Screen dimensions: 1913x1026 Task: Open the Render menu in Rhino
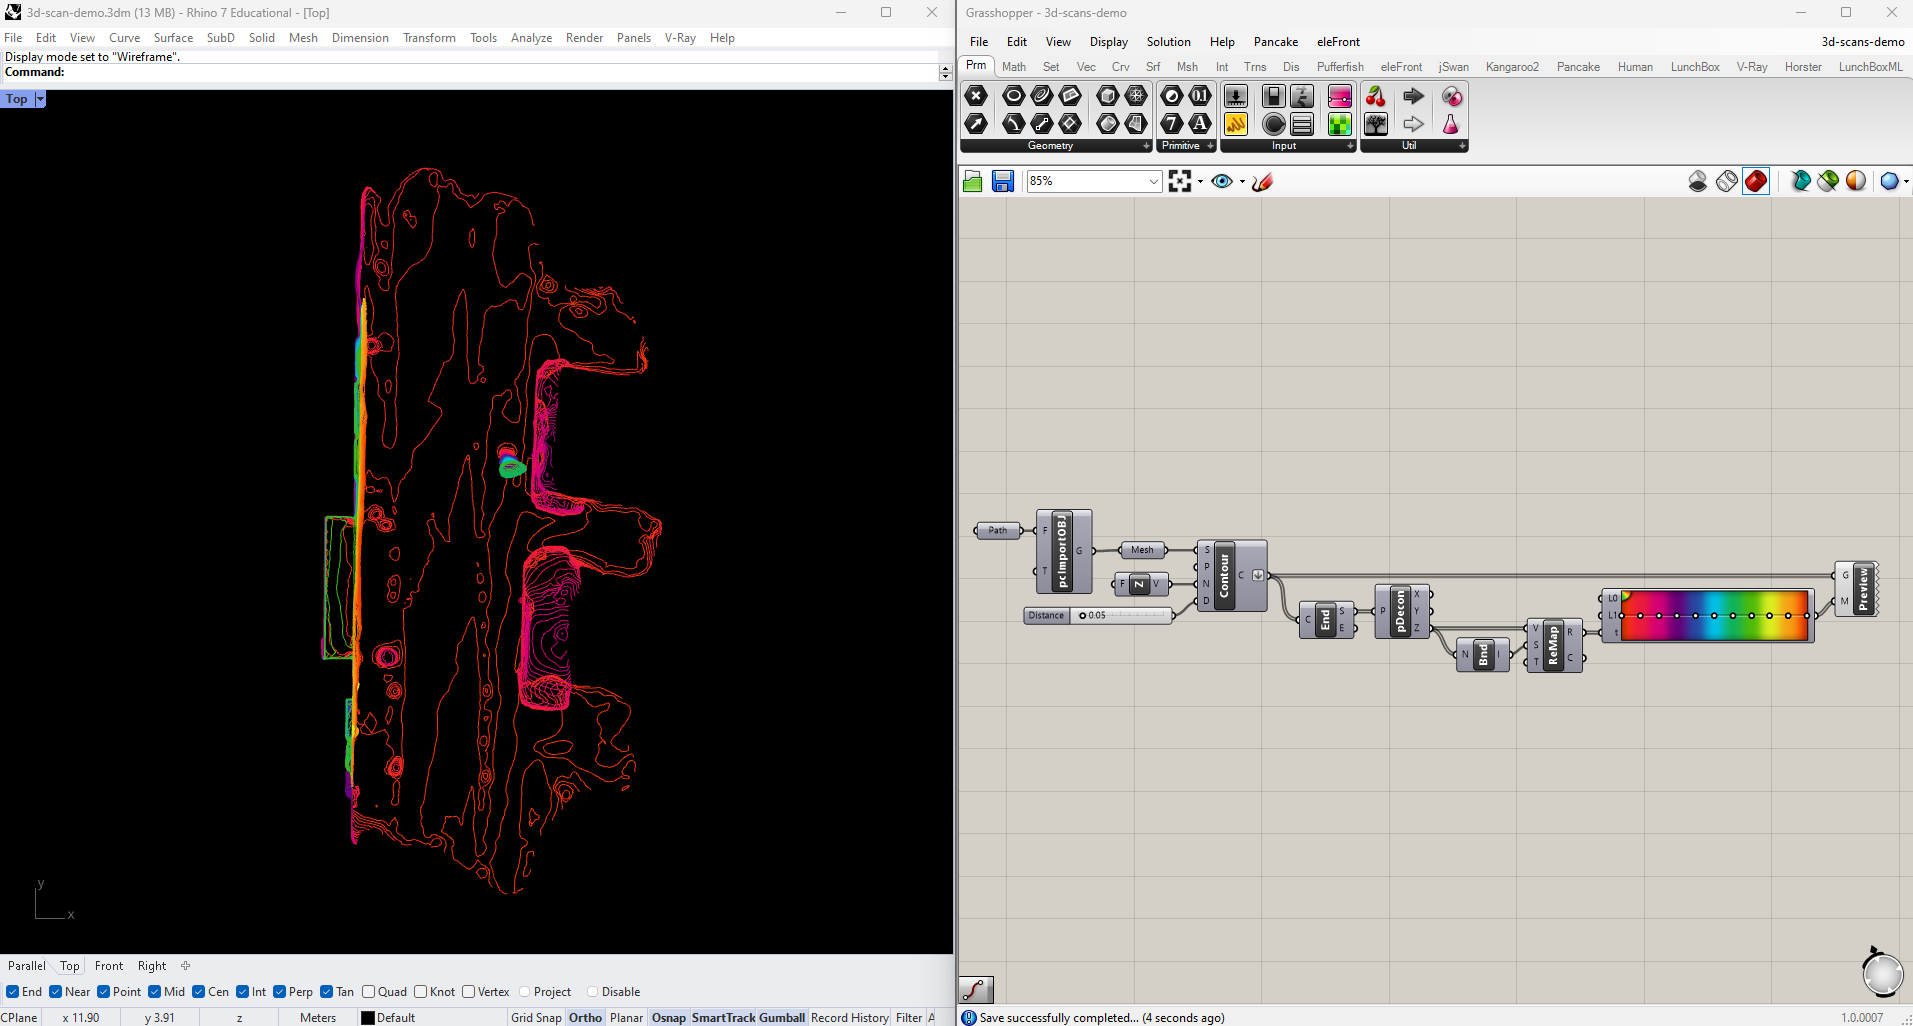pos(585,37)
